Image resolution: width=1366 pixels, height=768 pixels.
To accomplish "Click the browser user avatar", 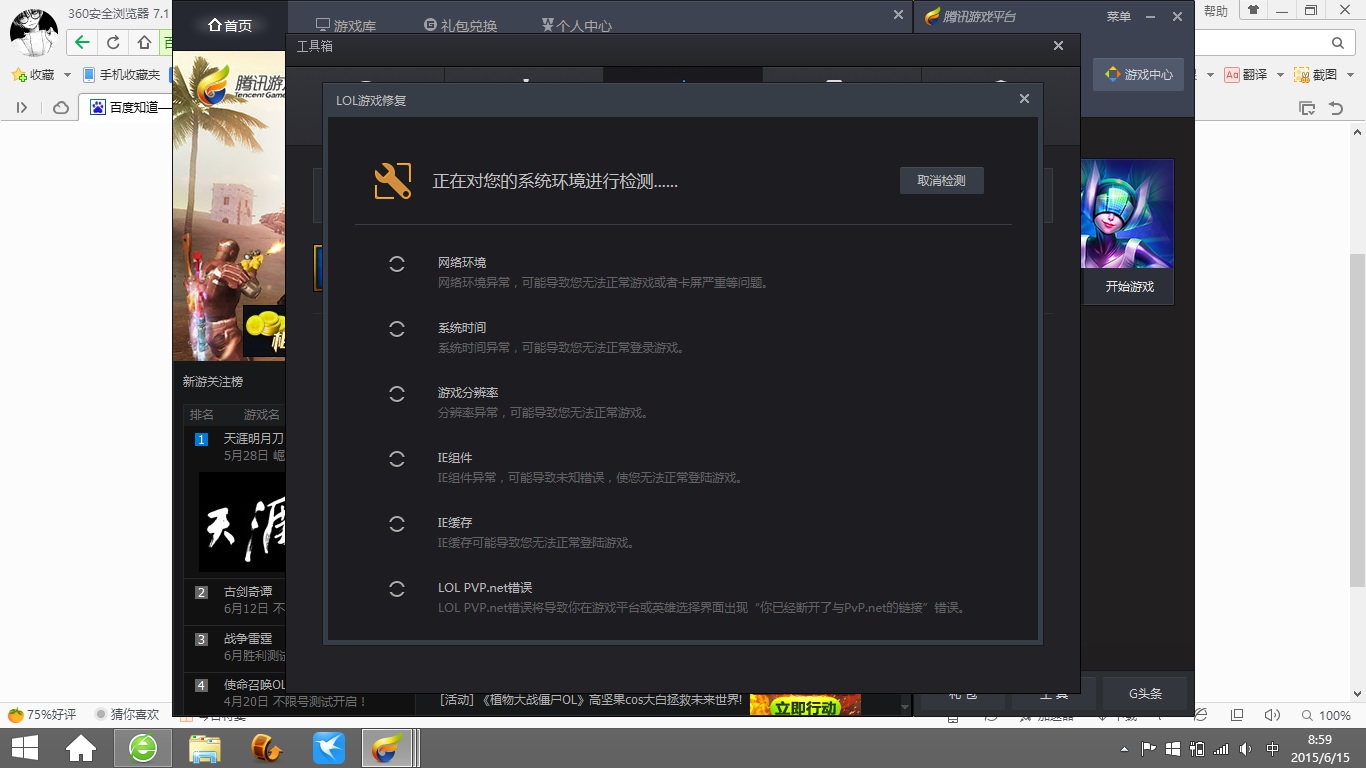I will tap(34, 31).
